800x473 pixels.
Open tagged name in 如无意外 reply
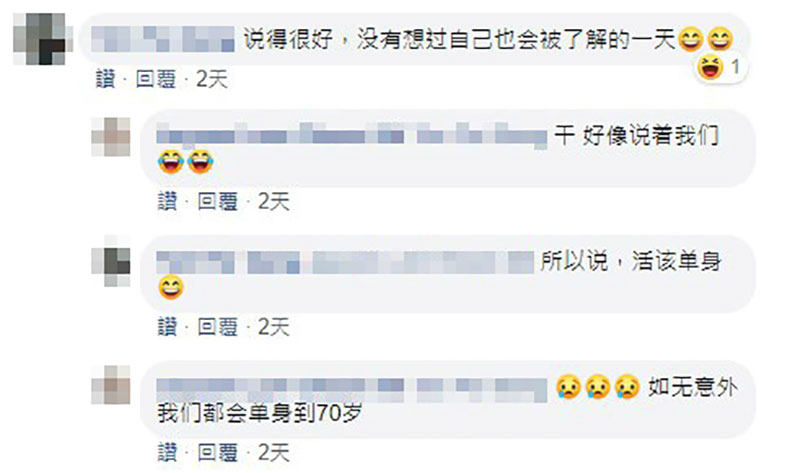(x=352, y=389)
